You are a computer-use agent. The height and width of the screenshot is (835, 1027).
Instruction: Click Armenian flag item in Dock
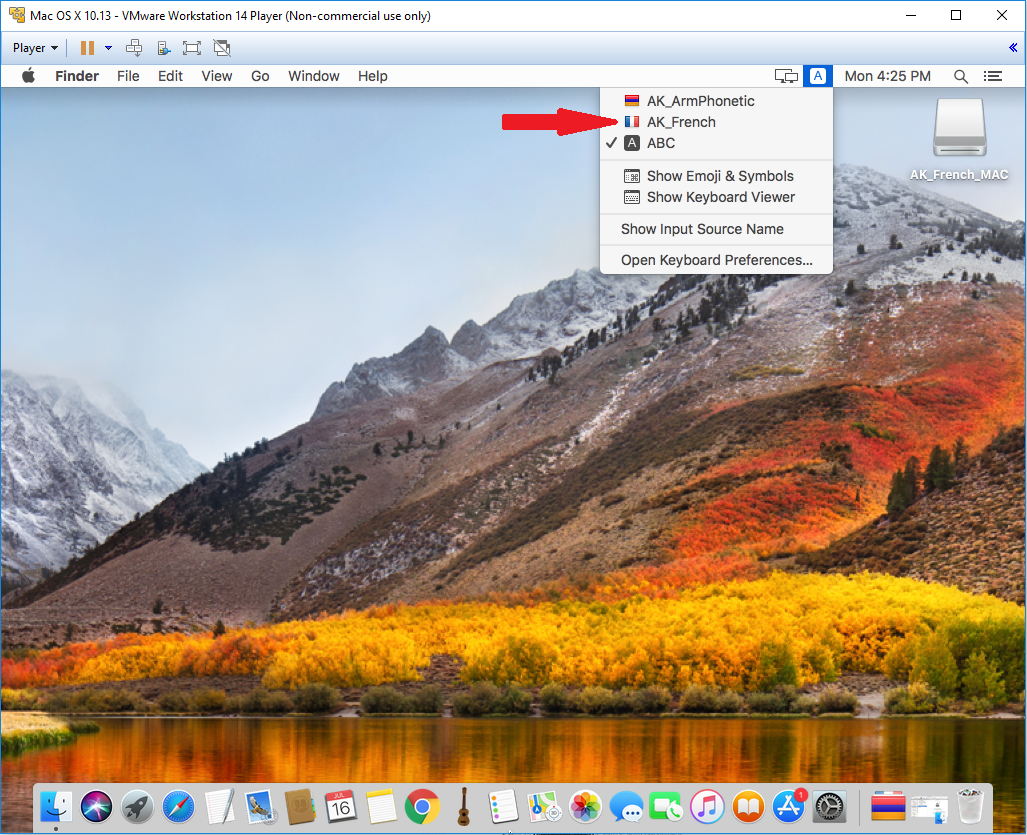[x=888, y=806]
